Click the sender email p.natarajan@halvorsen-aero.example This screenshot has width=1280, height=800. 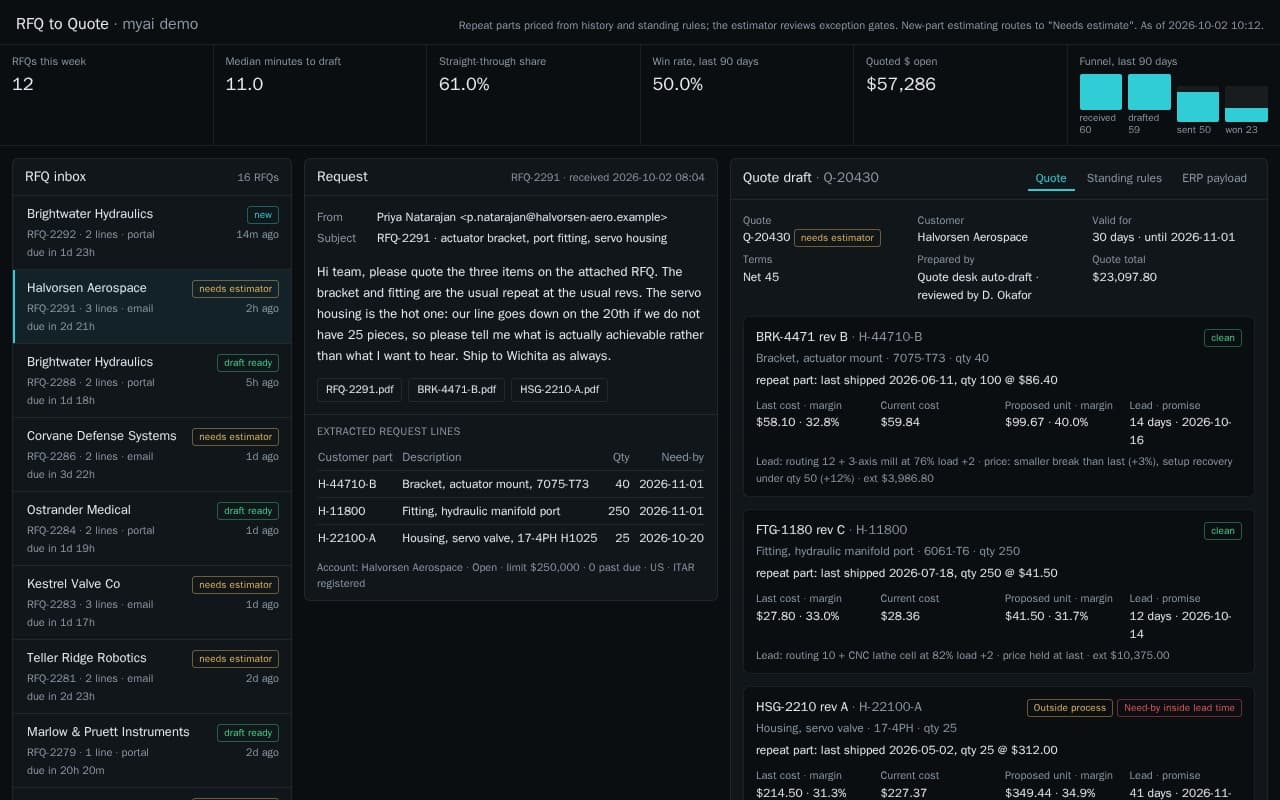click(564, 217)
